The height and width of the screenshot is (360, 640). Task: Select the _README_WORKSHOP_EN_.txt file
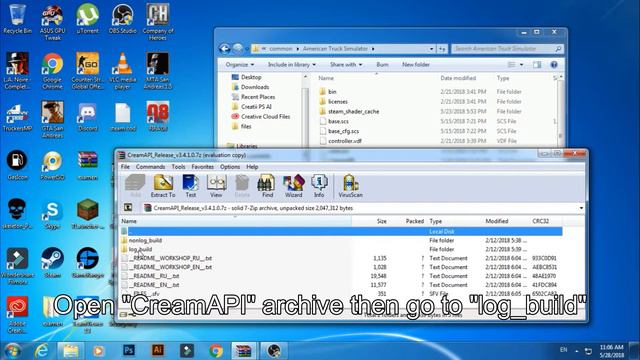coord(170,267)
